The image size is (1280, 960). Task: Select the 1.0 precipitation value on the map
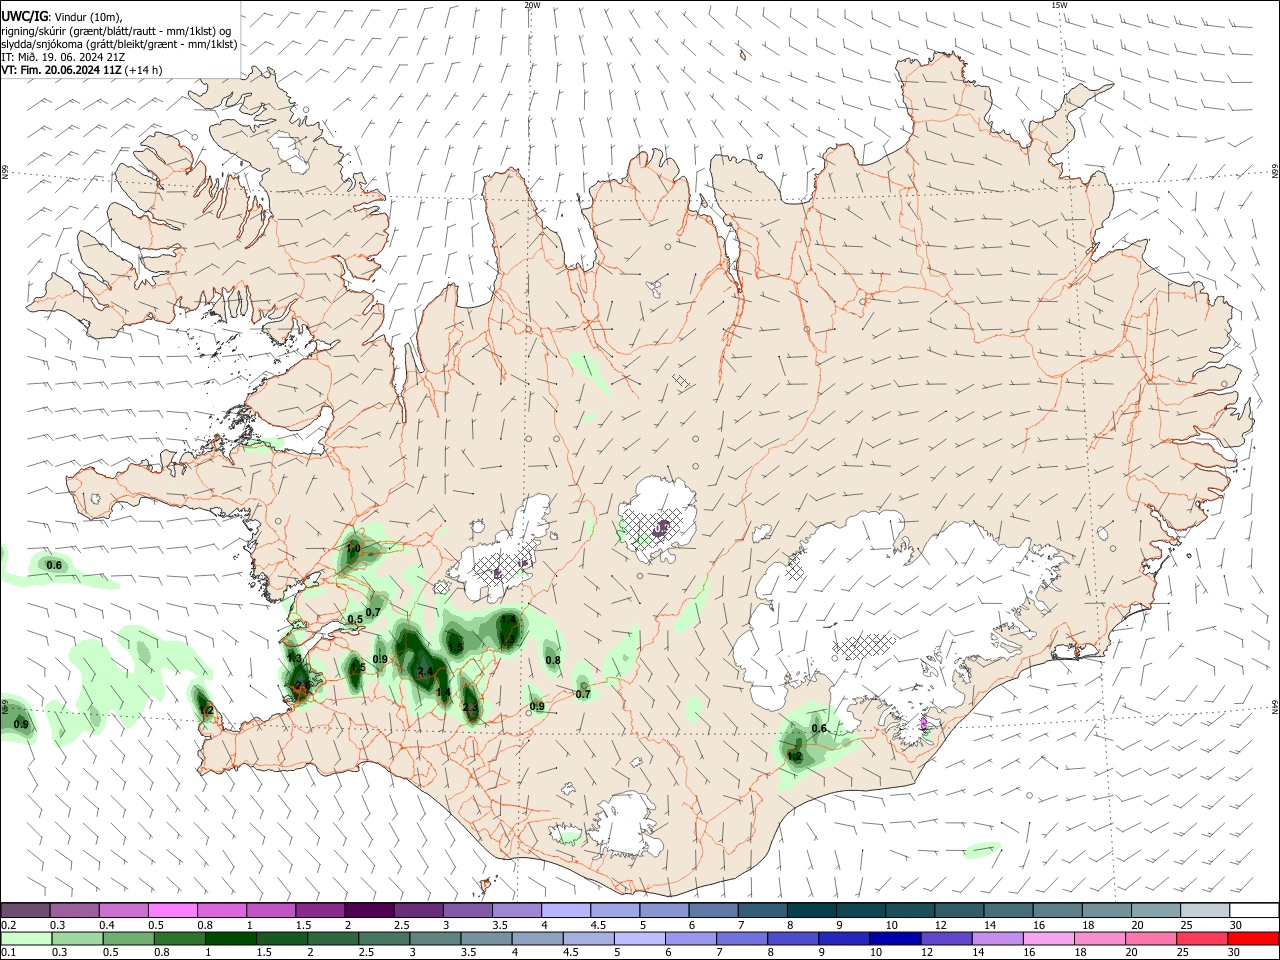click(353, 549)
